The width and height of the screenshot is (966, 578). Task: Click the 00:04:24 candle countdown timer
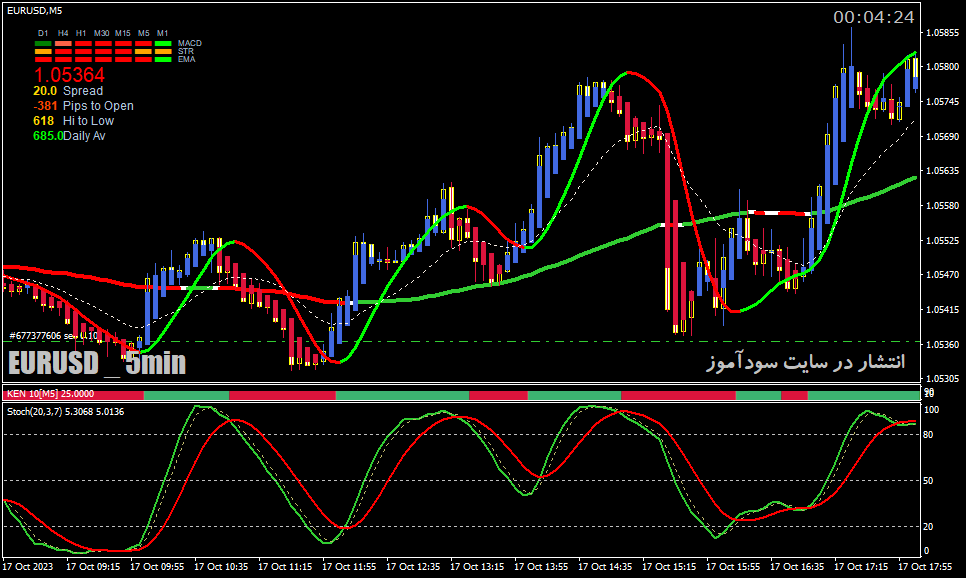pos(874,17)
